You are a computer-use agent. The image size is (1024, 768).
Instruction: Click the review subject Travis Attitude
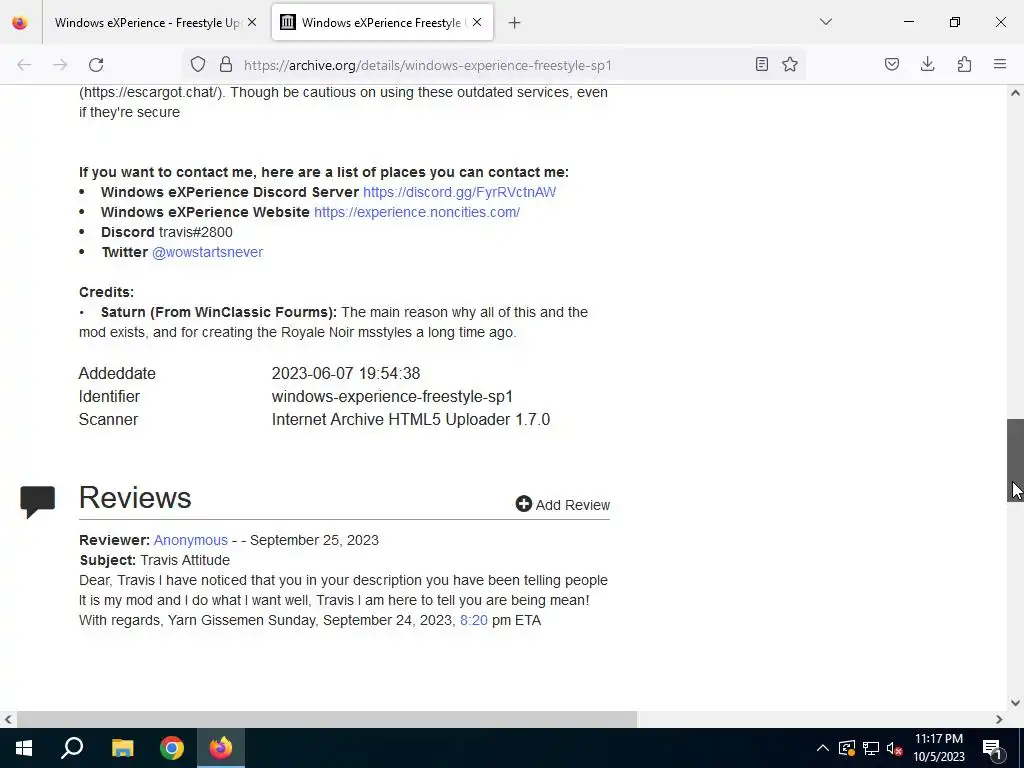[185, 560]
